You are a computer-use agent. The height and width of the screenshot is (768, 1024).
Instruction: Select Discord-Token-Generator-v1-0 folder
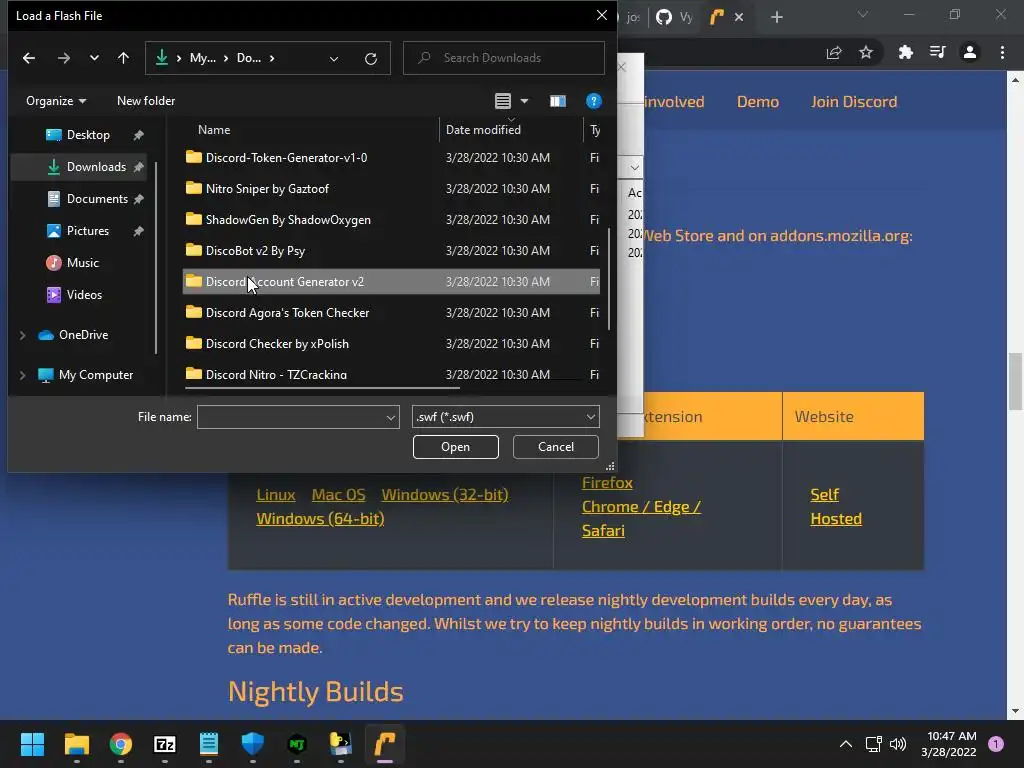391,158
